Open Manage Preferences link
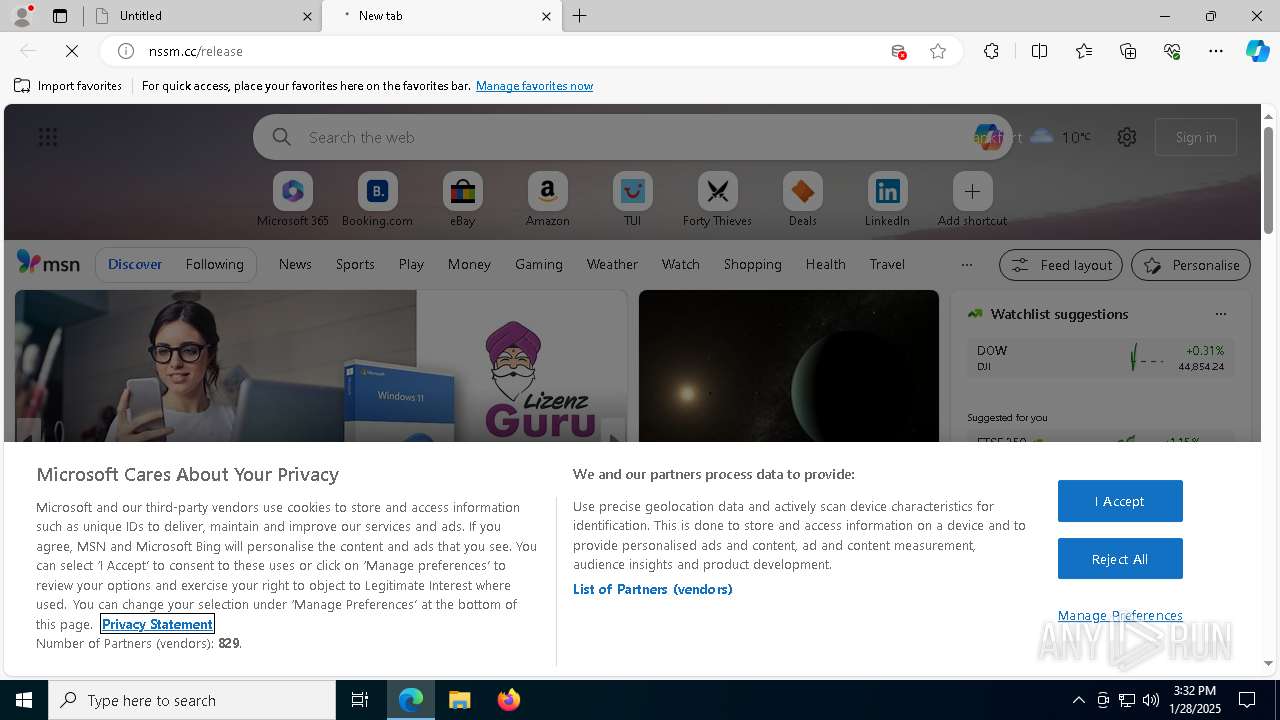 [x=1120, y=615]
